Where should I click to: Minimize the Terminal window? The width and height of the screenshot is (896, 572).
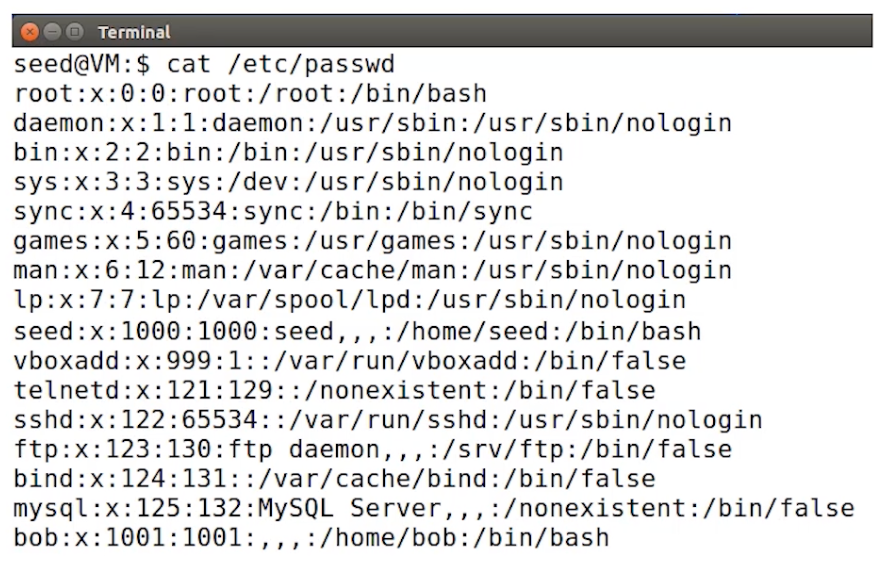(x=52, y=31)
